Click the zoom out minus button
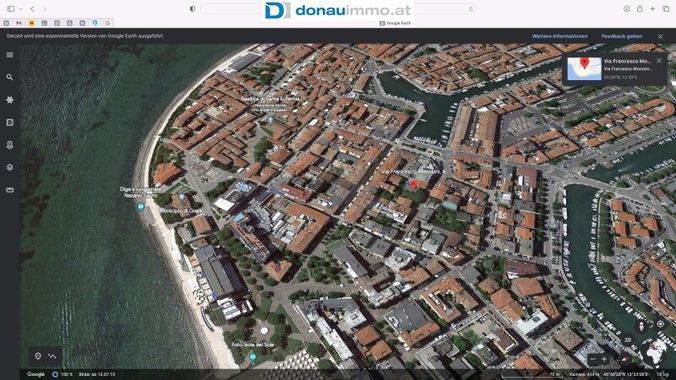Screen dimensions: 676x380 tap(593, 359)
